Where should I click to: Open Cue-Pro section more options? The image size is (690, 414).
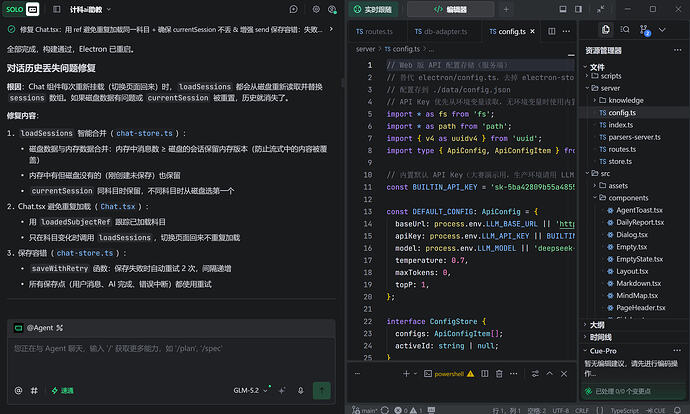[x=677, y=351]
